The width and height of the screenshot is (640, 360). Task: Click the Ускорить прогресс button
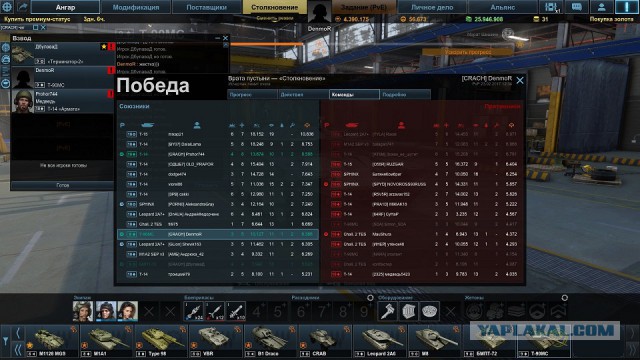(x=468, y=52)
